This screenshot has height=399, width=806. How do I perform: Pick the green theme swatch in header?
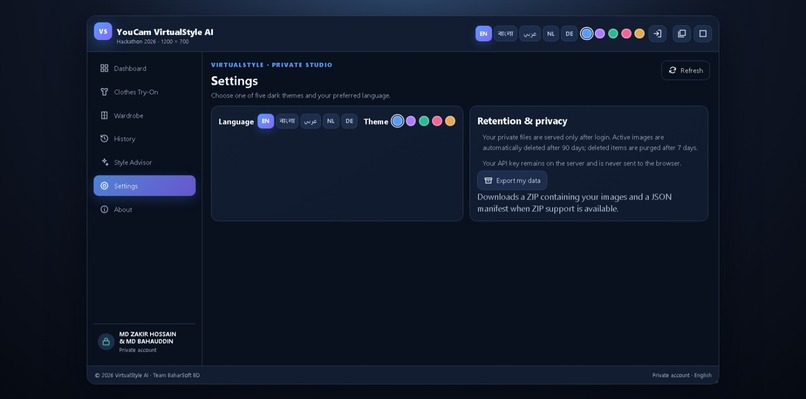coord(613,34)
